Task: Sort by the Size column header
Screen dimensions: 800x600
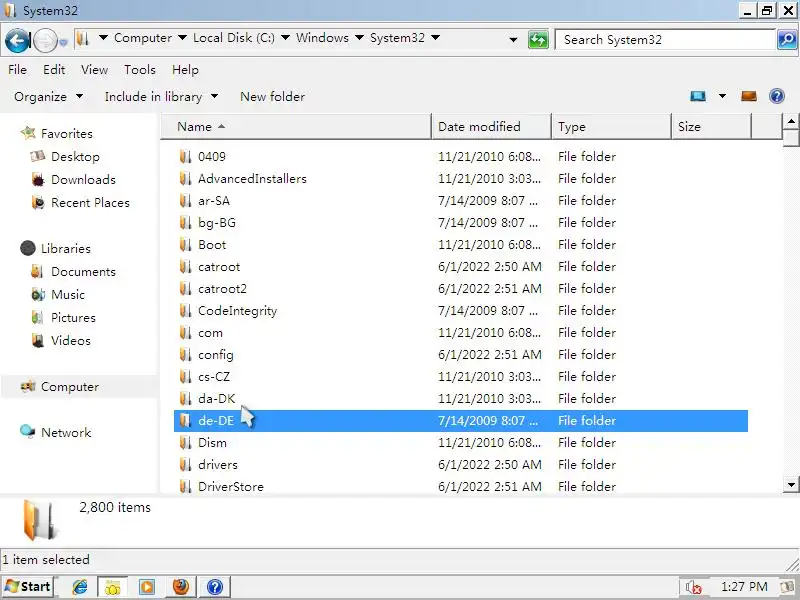Action: (x=711, y=127)
